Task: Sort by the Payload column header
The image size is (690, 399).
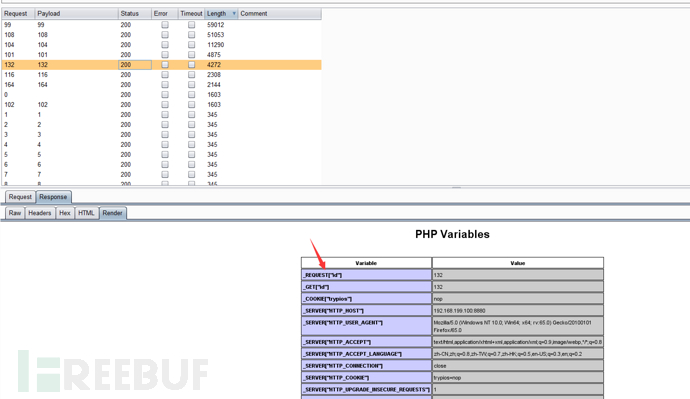Action: (76, 14)
